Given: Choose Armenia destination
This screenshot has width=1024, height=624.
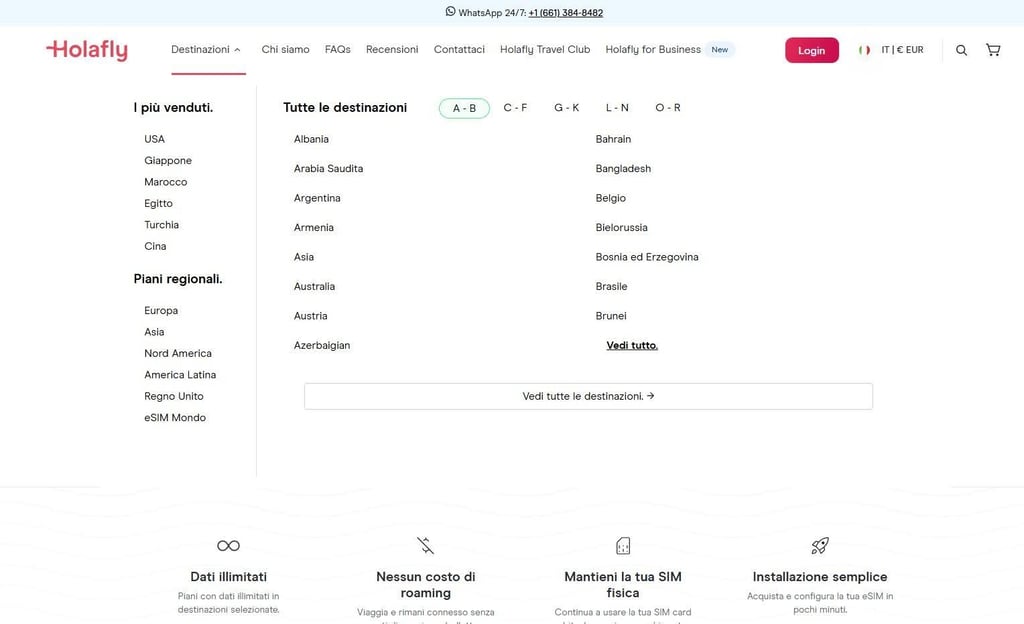Looking at the screenshot, I should (x=314, y=228).
